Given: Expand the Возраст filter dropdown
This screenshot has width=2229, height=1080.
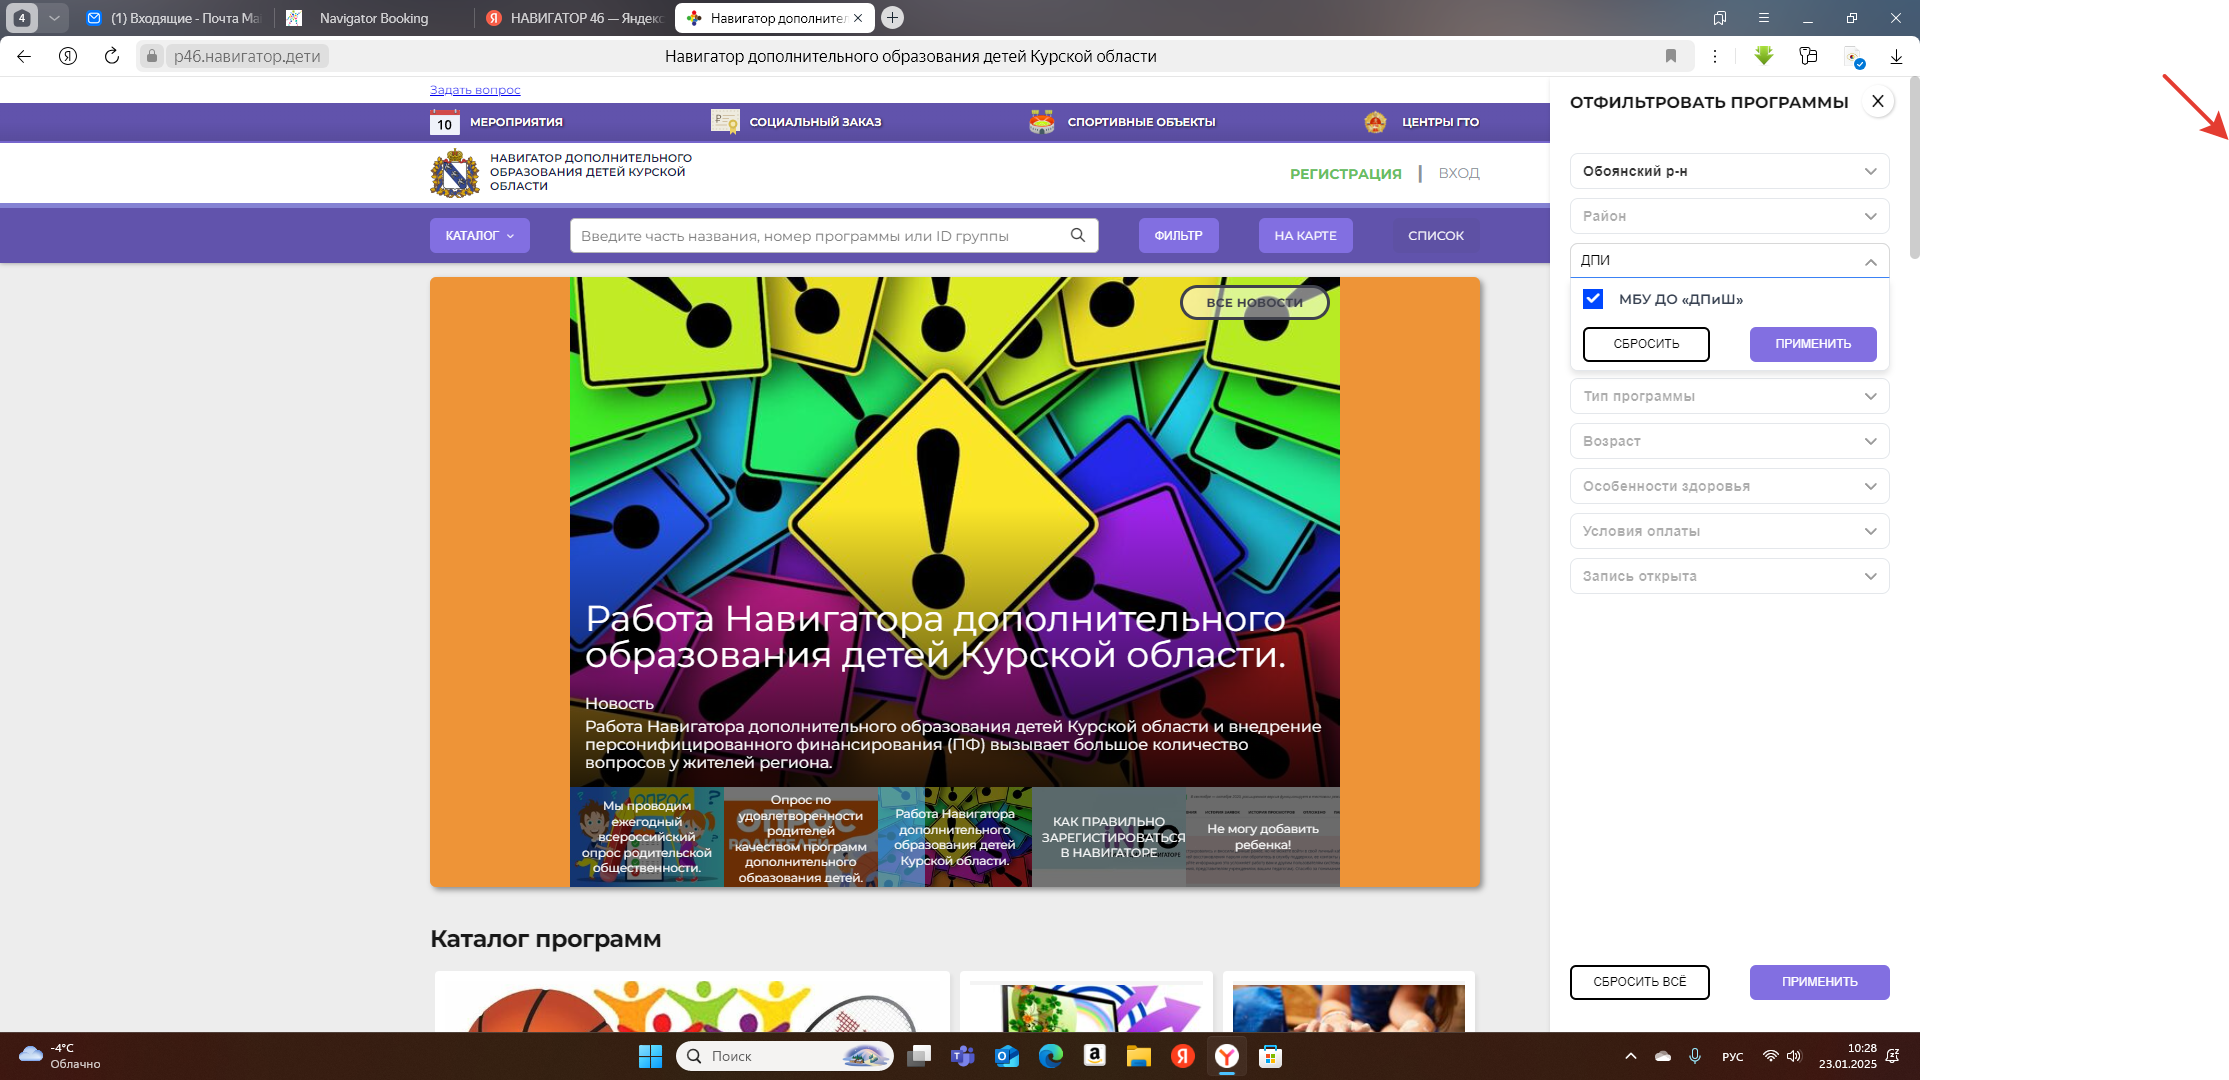Looking at the screenshot, I should click(x=1730, y=441).
